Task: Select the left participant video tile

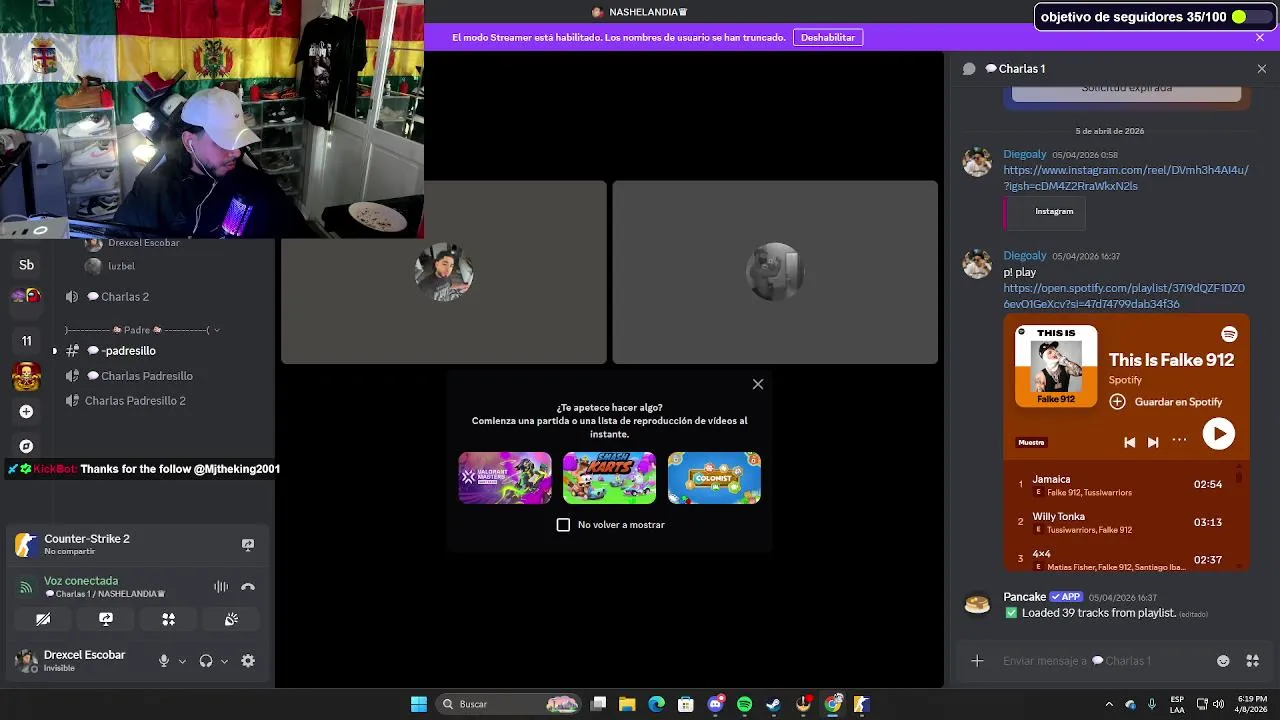Action: [x=444, y=272]
